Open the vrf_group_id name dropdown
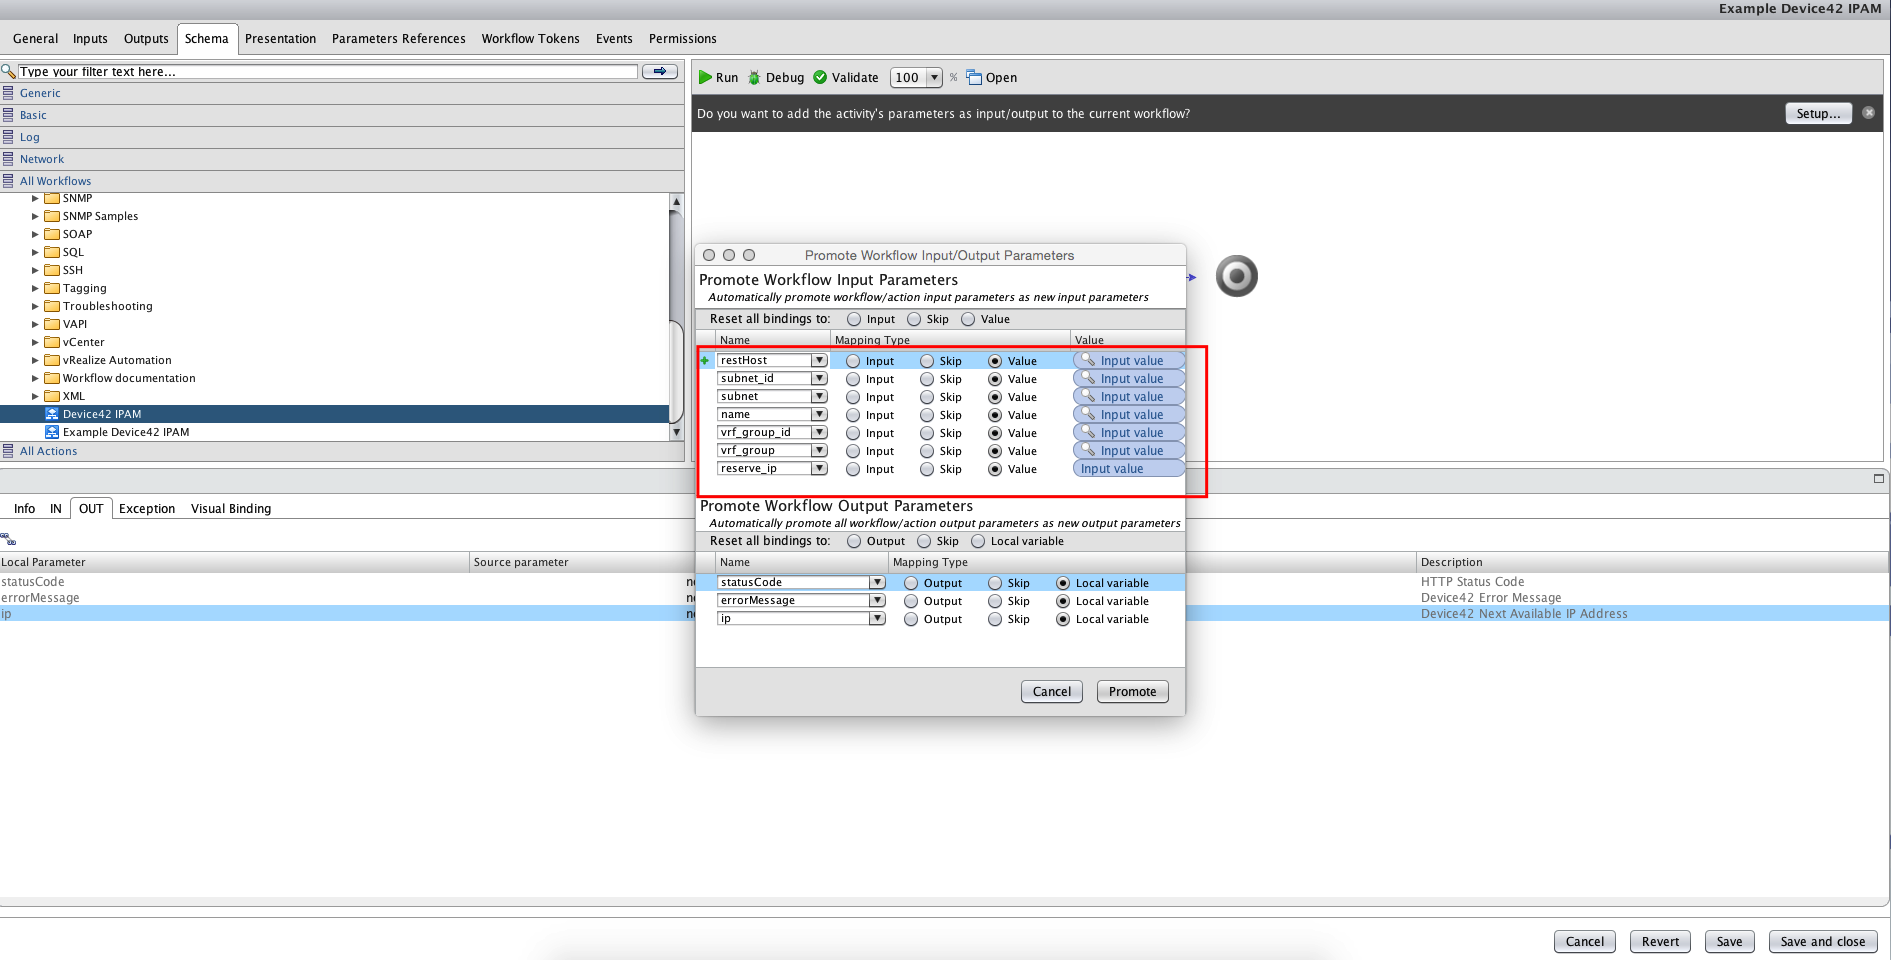 819,432
